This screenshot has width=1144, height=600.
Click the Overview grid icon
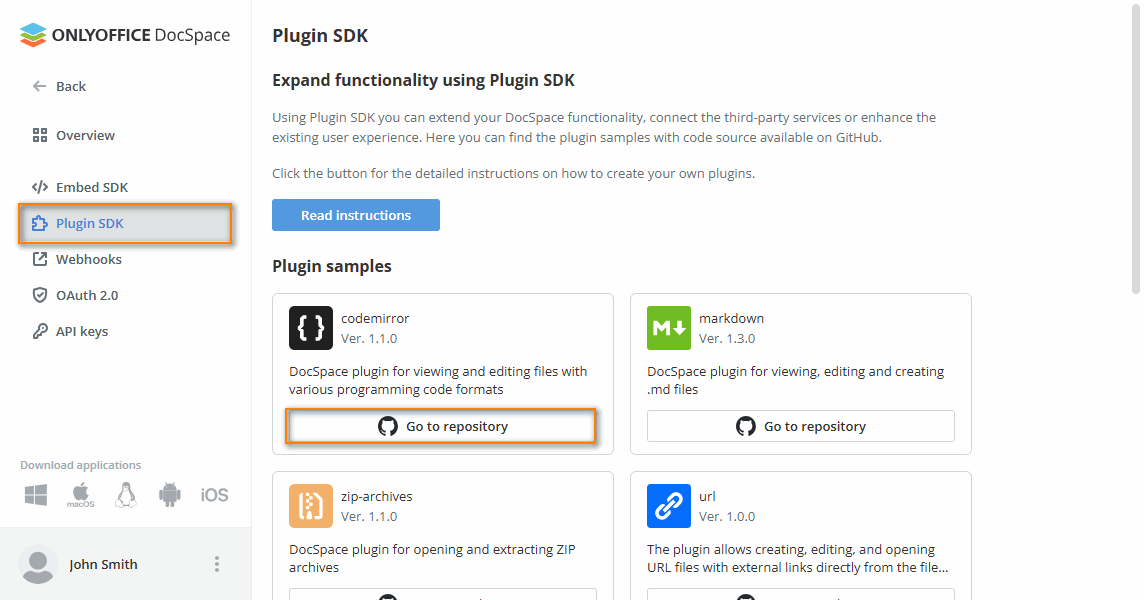point(40,135)
